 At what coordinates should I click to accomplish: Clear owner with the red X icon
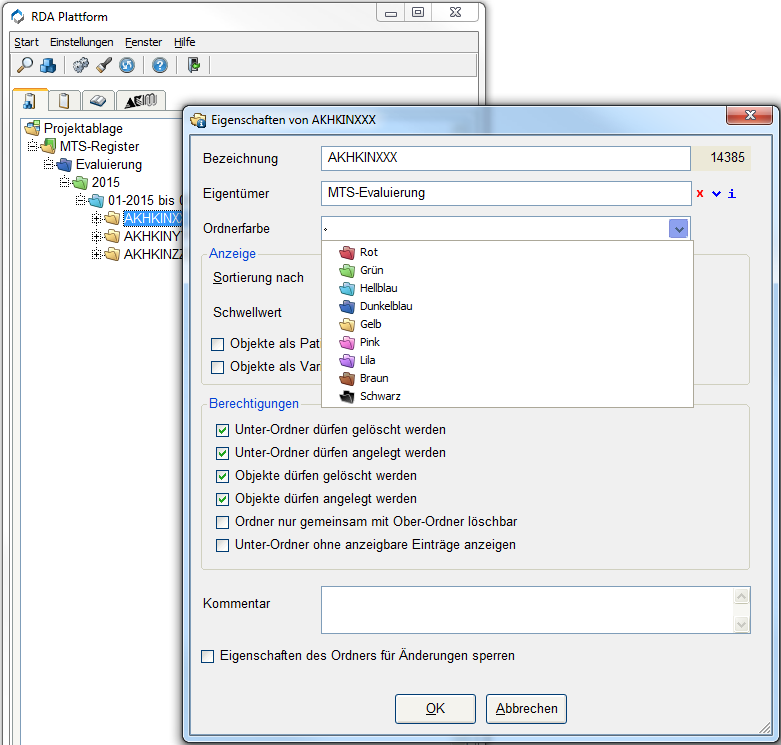pyautogui.click(x=700, y=193)
